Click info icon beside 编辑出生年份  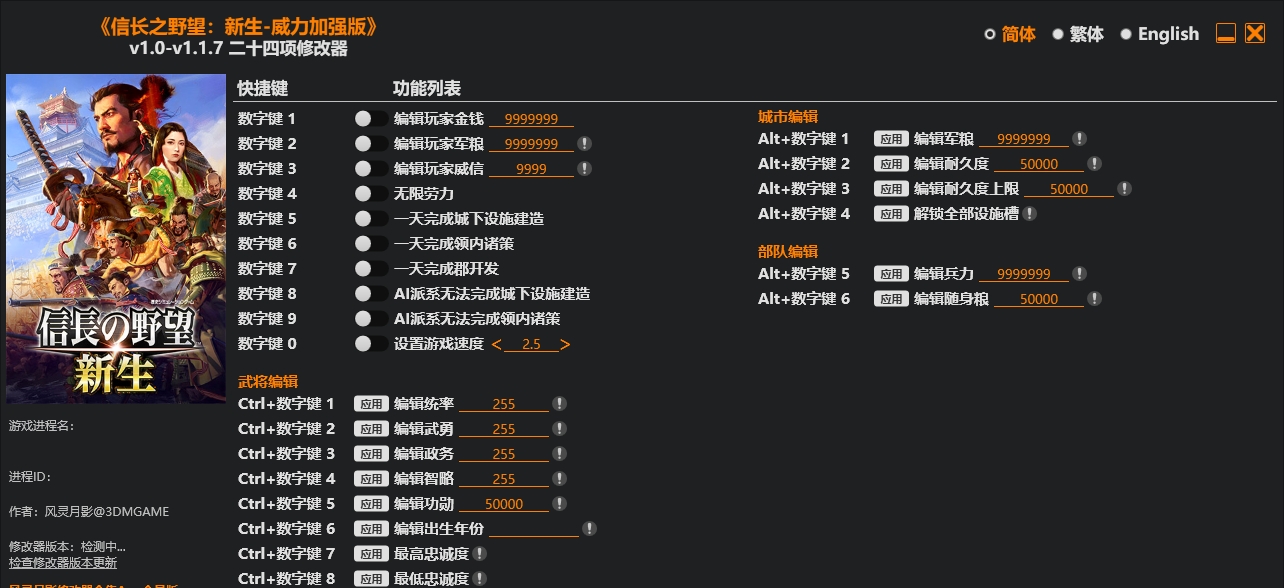[x=590, y=529]
